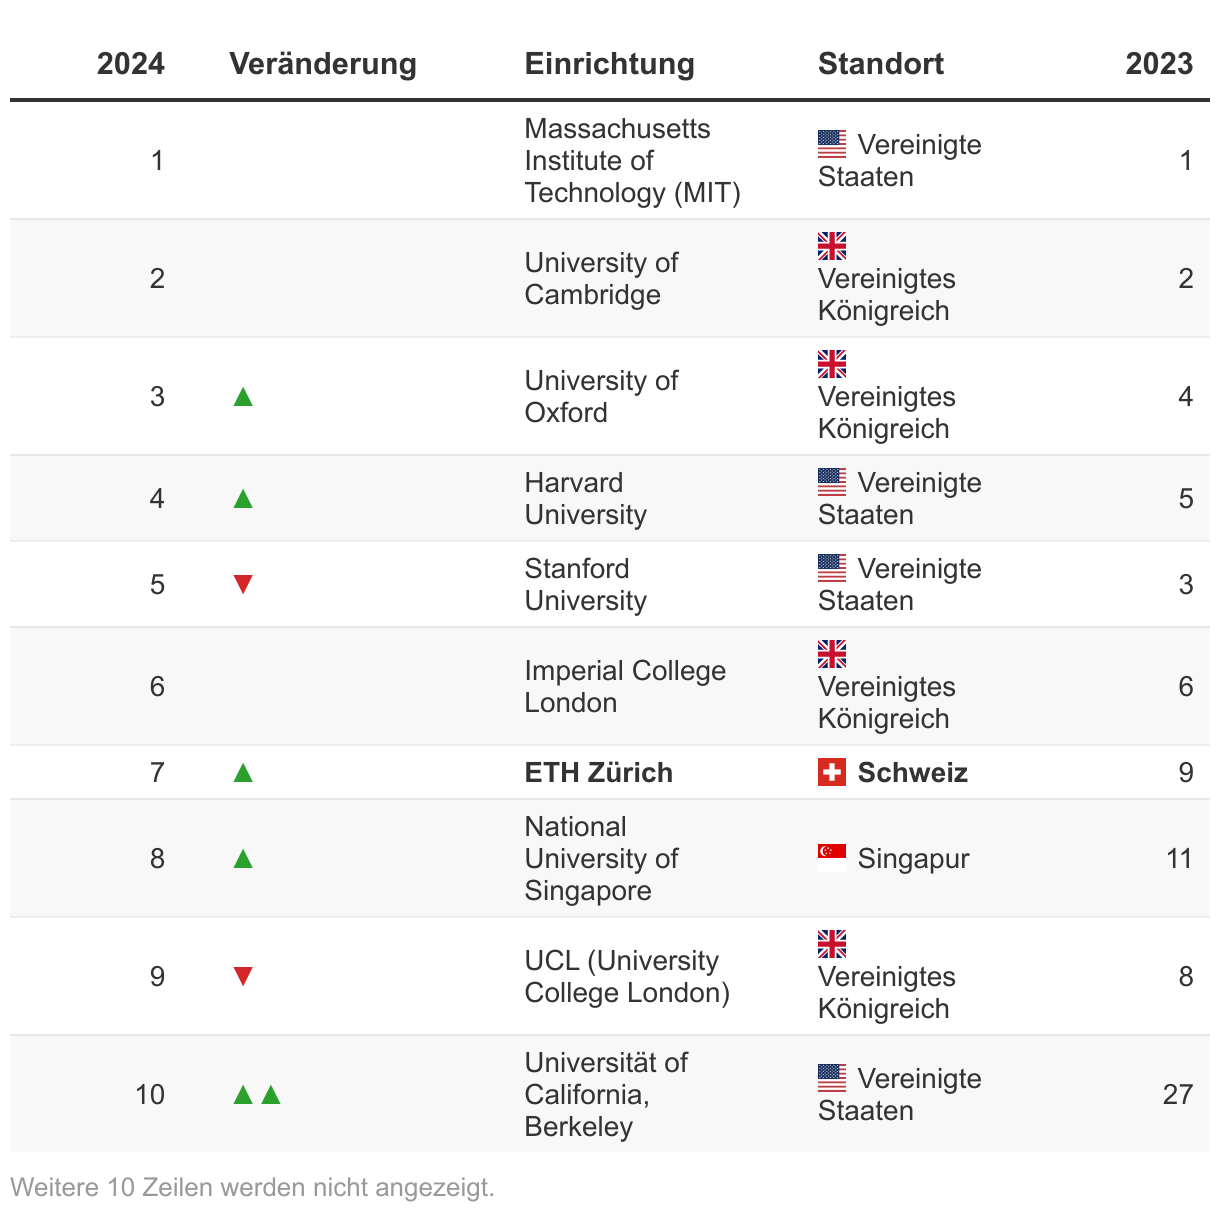1220x1212 pixels.
Task: Click National University of Singapore entry
Action: pos(602,858)
